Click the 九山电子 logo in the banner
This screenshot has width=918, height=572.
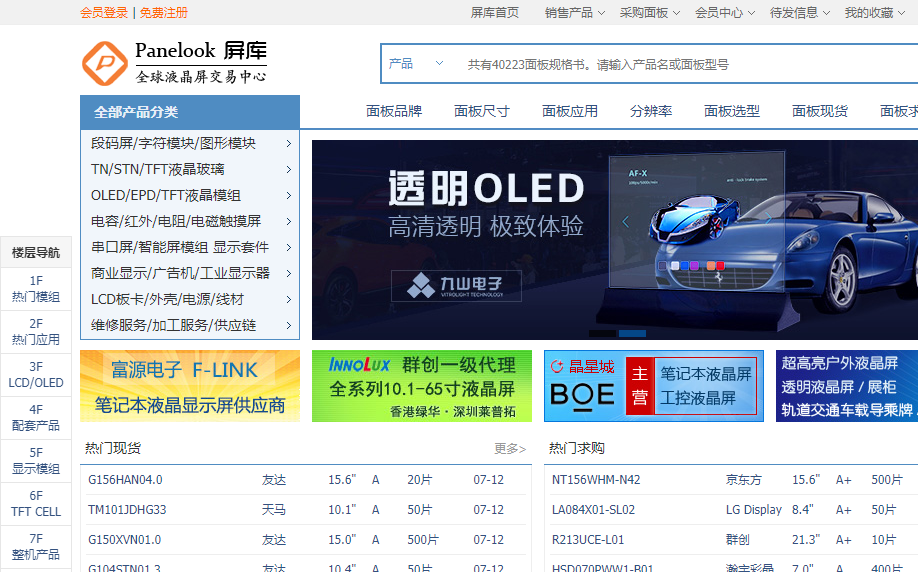click(456, 286)
